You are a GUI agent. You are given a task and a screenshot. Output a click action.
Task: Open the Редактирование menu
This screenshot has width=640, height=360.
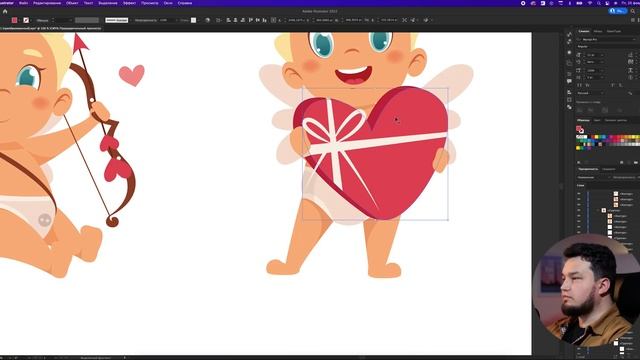(47, 3)
